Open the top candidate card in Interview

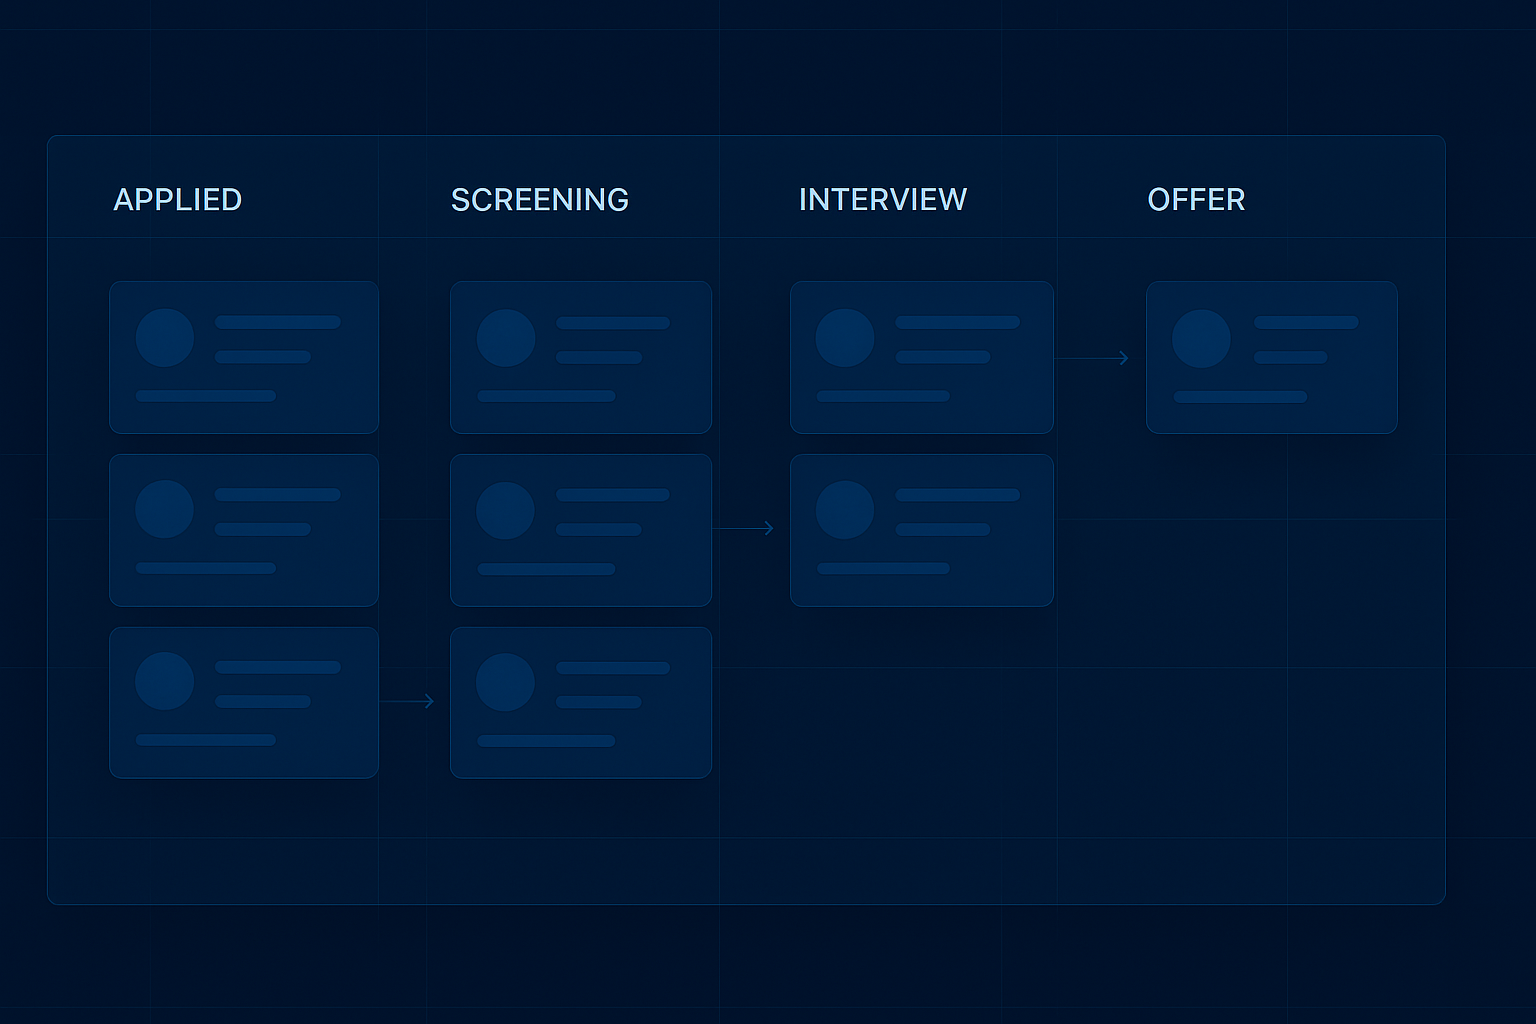click(x=922, y=357)
